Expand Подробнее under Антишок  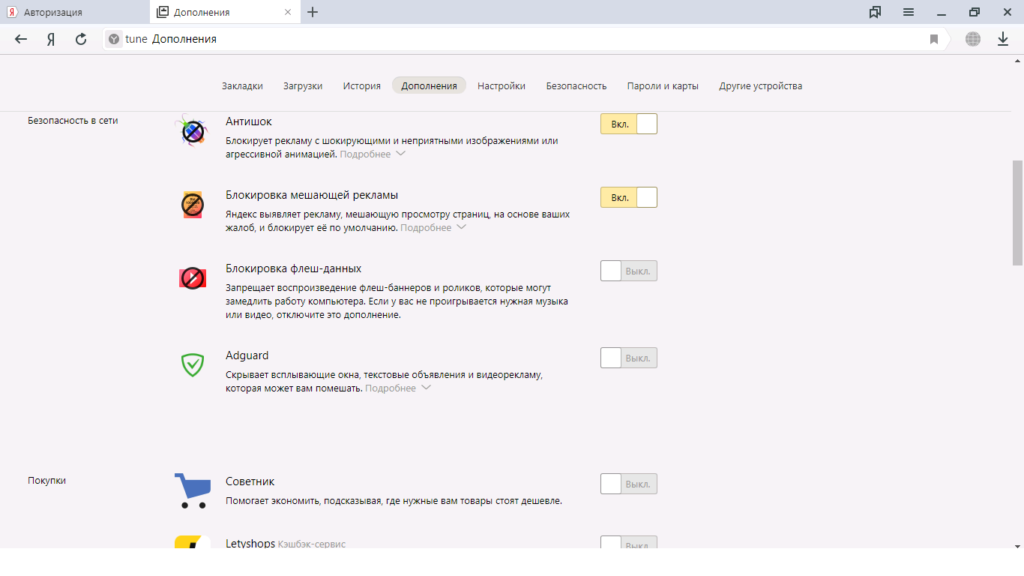(372, 154)
